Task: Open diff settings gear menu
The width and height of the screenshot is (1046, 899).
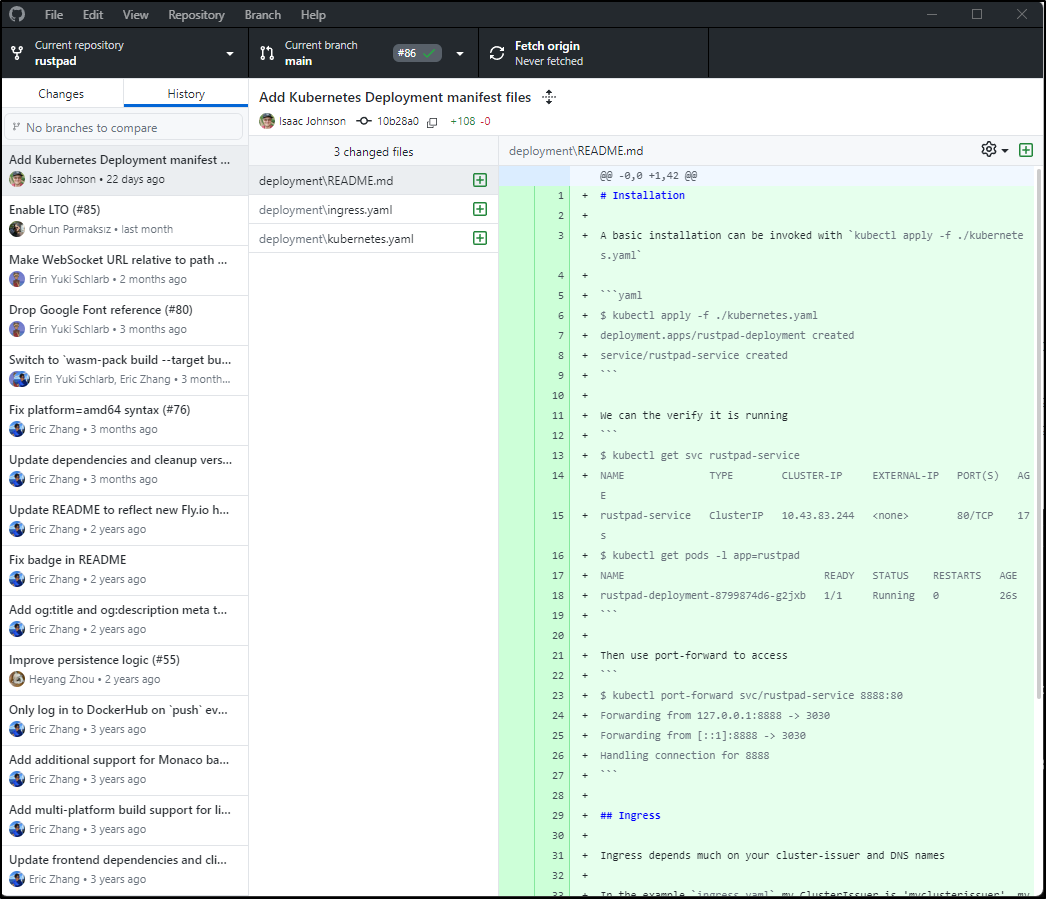Action: [x=989, y=149]
